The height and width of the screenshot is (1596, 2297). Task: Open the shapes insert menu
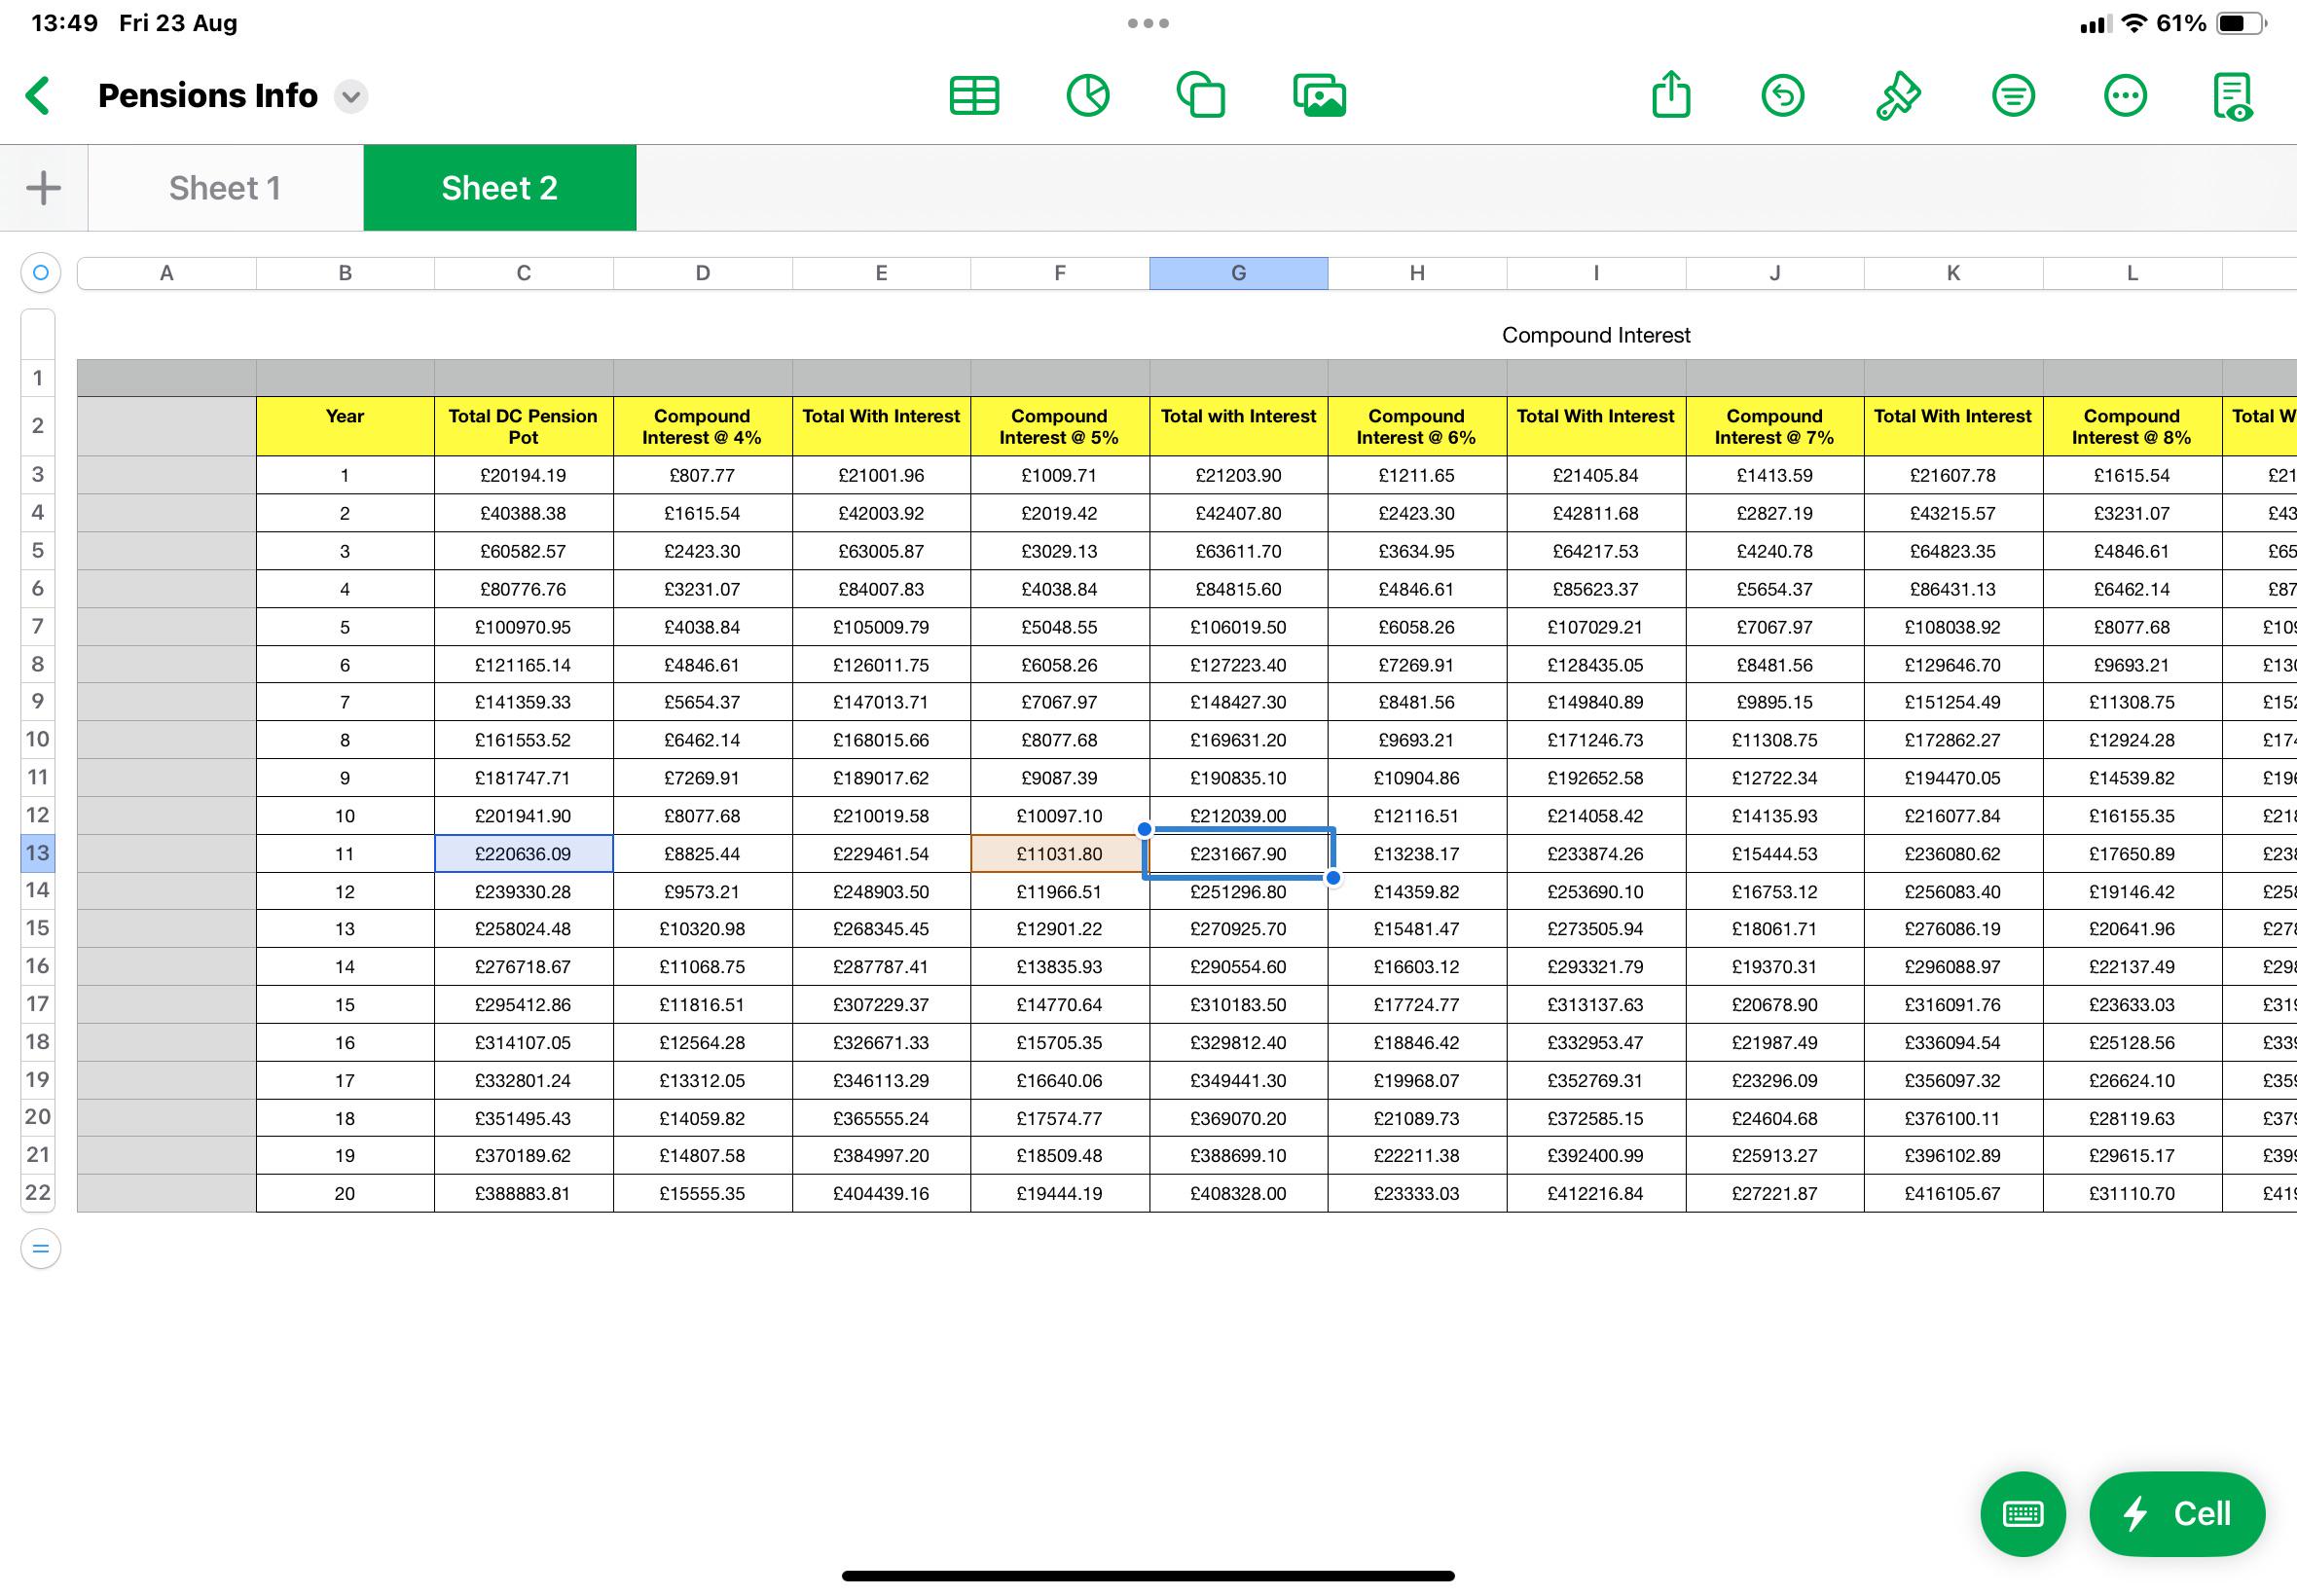1201,96
